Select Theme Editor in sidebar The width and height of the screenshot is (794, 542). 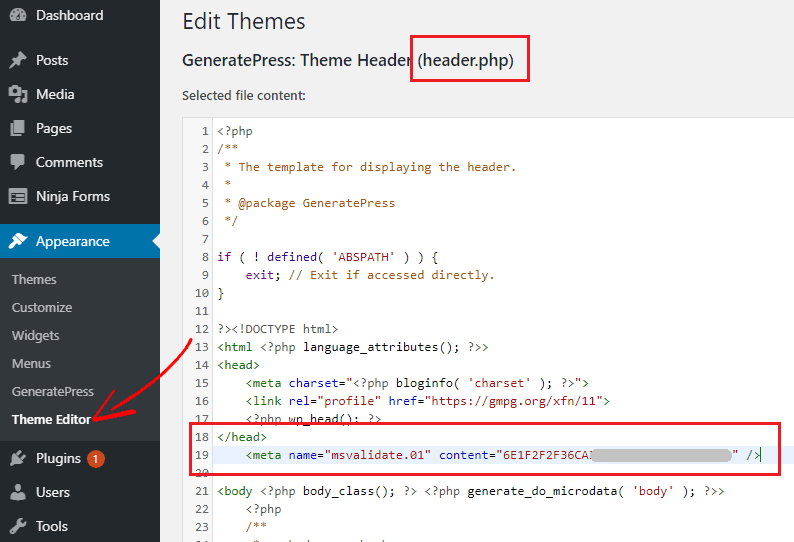click(51, 419)
